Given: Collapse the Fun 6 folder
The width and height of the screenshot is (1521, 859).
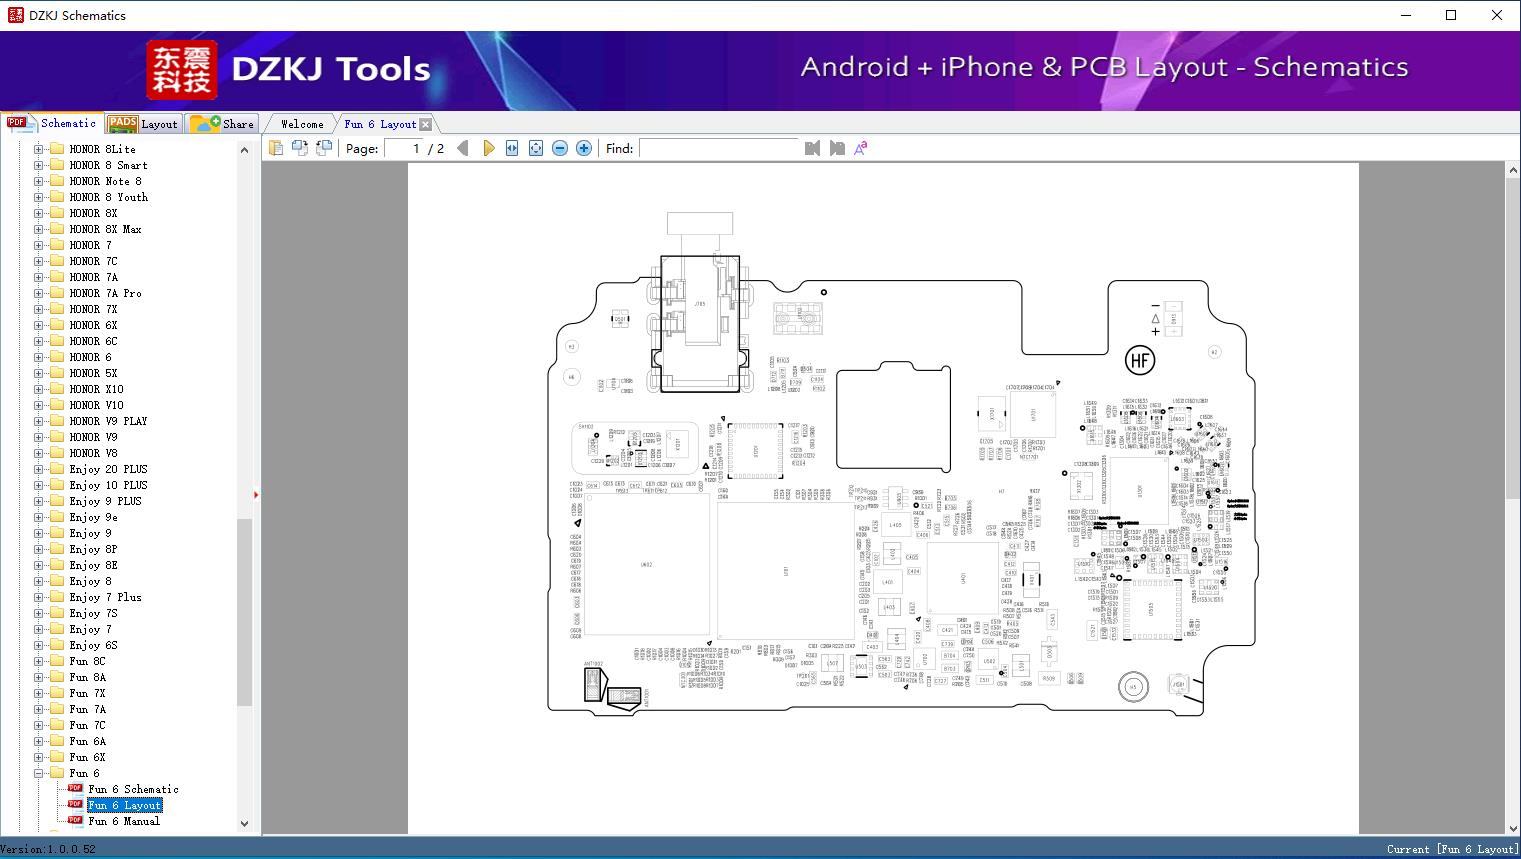Looking at the screenshot, I should (x=38, y=773).
